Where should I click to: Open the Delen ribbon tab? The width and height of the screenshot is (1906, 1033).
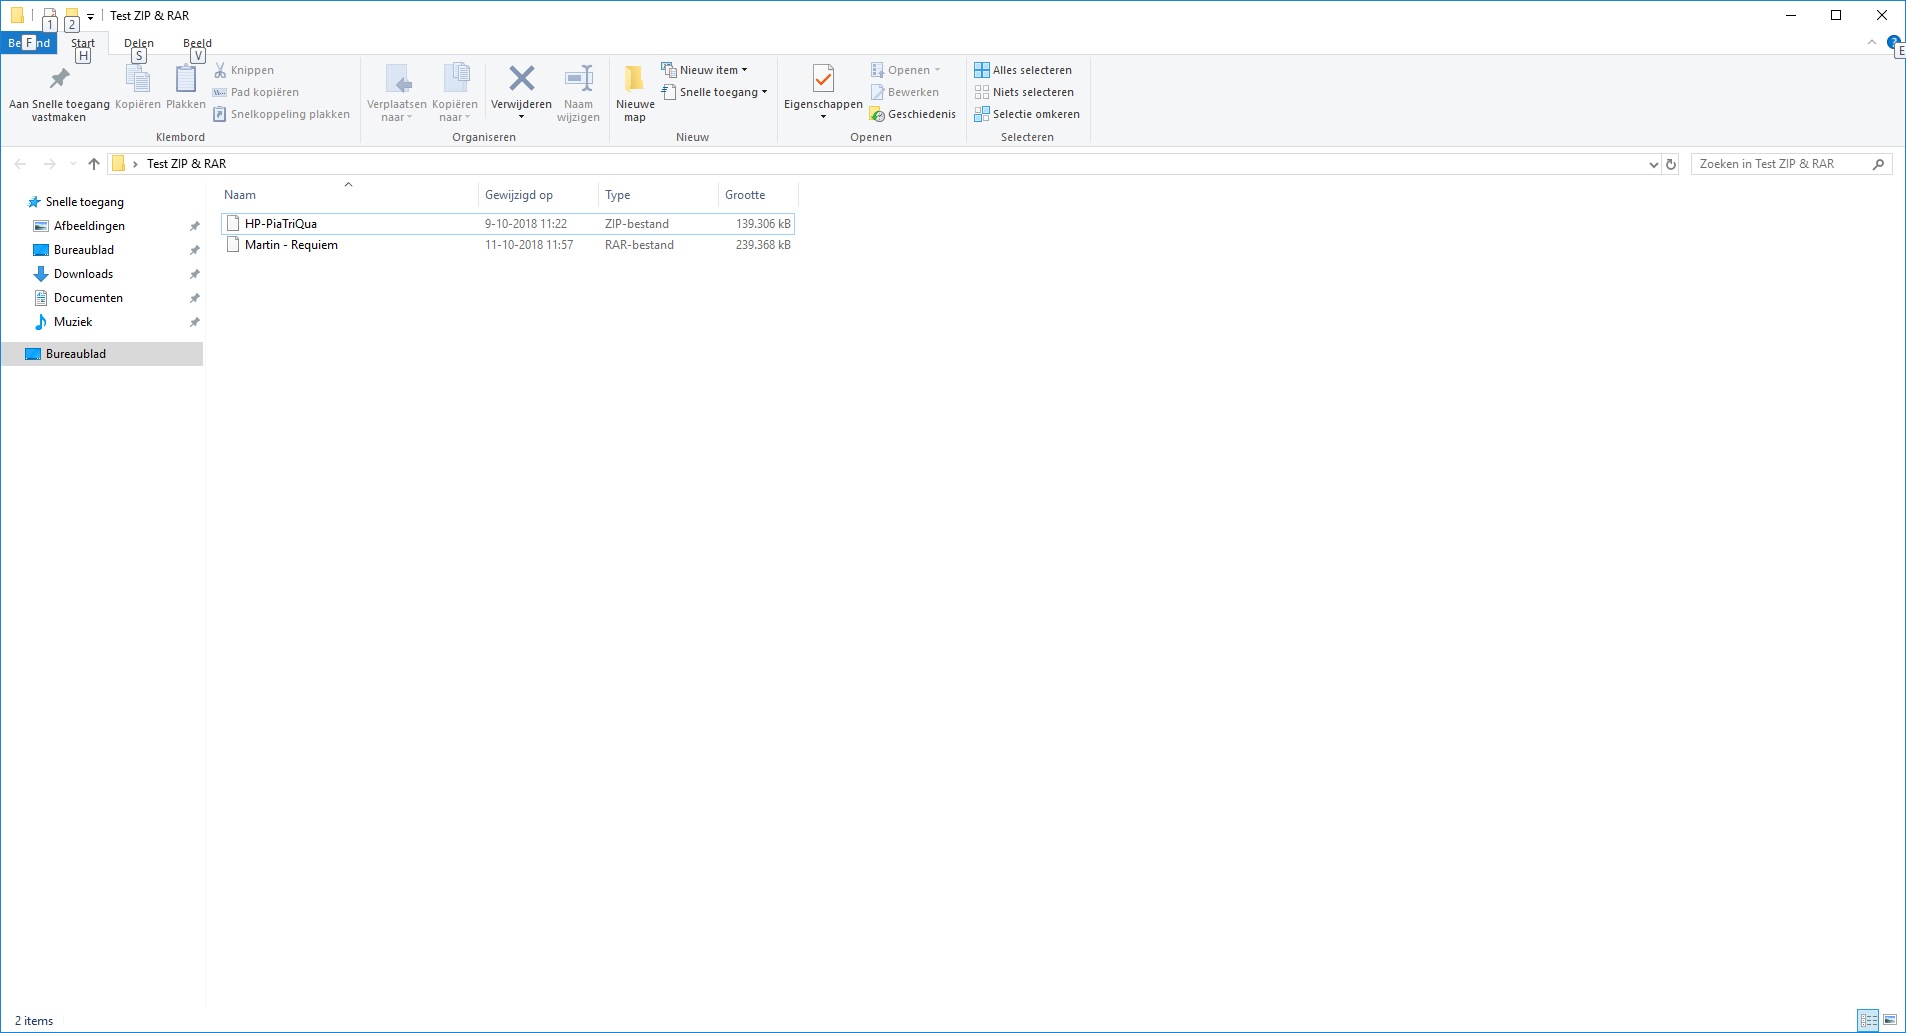pos(139,43)
